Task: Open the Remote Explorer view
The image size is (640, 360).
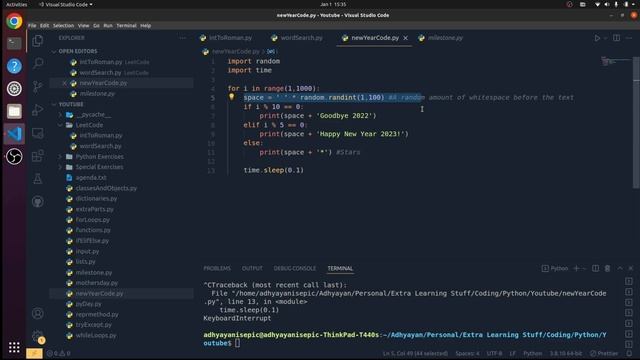Action: [38, 133]
